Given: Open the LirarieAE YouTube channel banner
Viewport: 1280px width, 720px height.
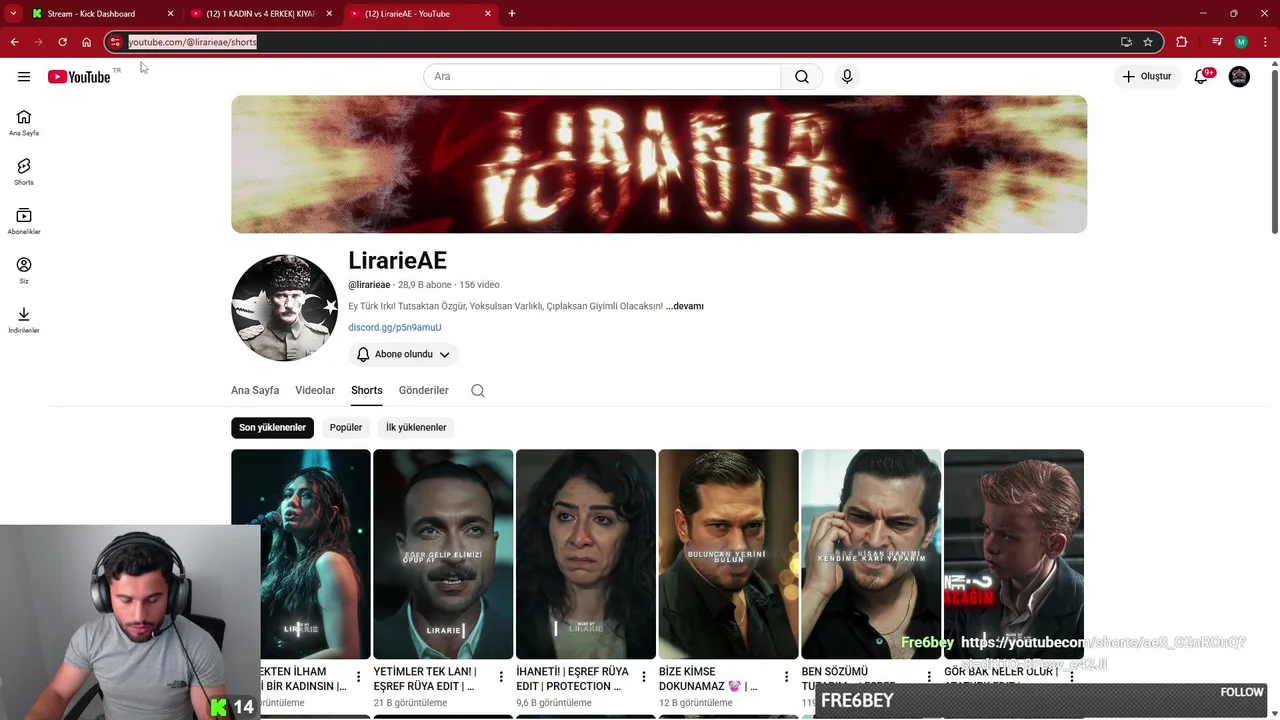Looking at the screenshot, I should tap(659, 164).
